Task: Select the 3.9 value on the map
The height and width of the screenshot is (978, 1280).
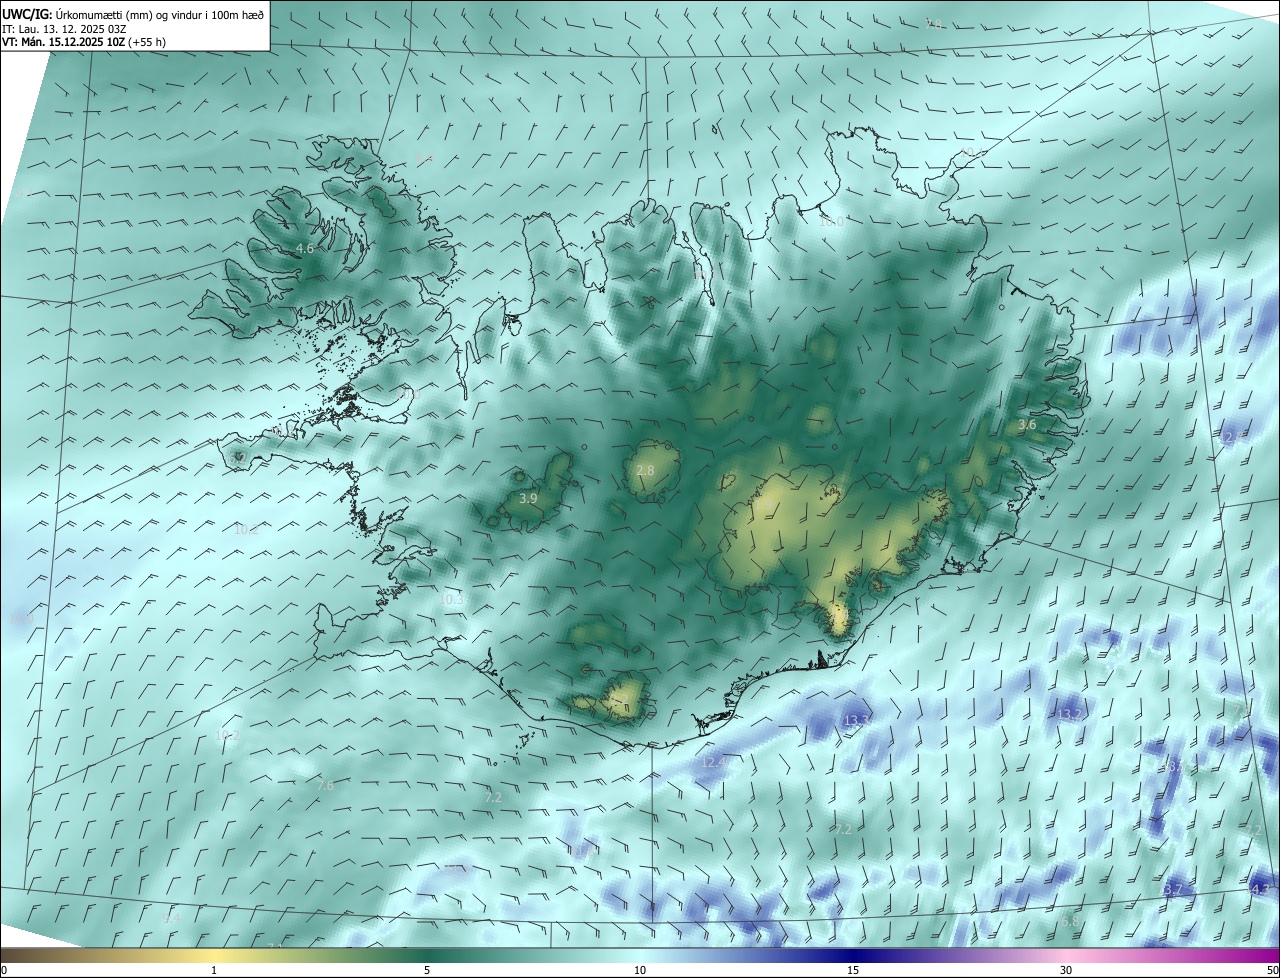Action: point(529,498)
